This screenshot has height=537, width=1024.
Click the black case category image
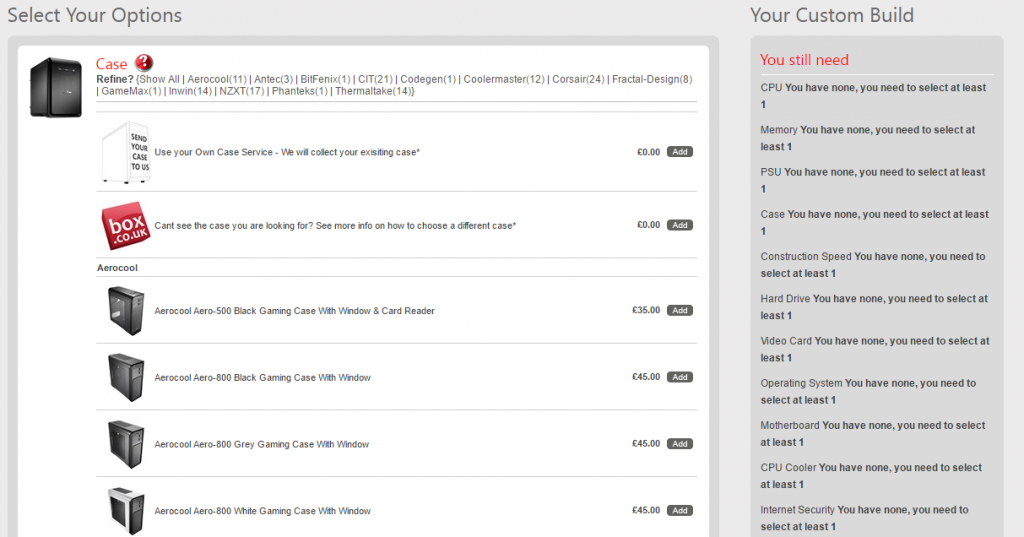[x=56, y=87]
